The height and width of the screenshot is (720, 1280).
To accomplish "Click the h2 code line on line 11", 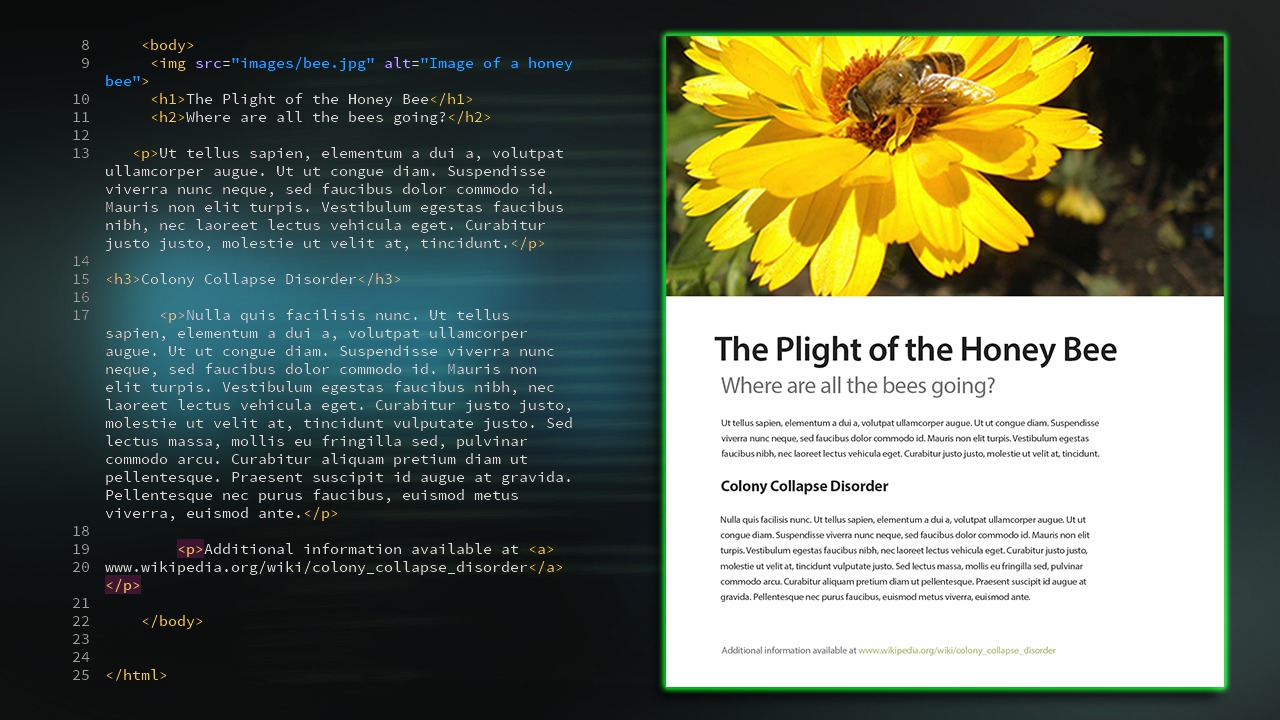I will coord(321,117).
